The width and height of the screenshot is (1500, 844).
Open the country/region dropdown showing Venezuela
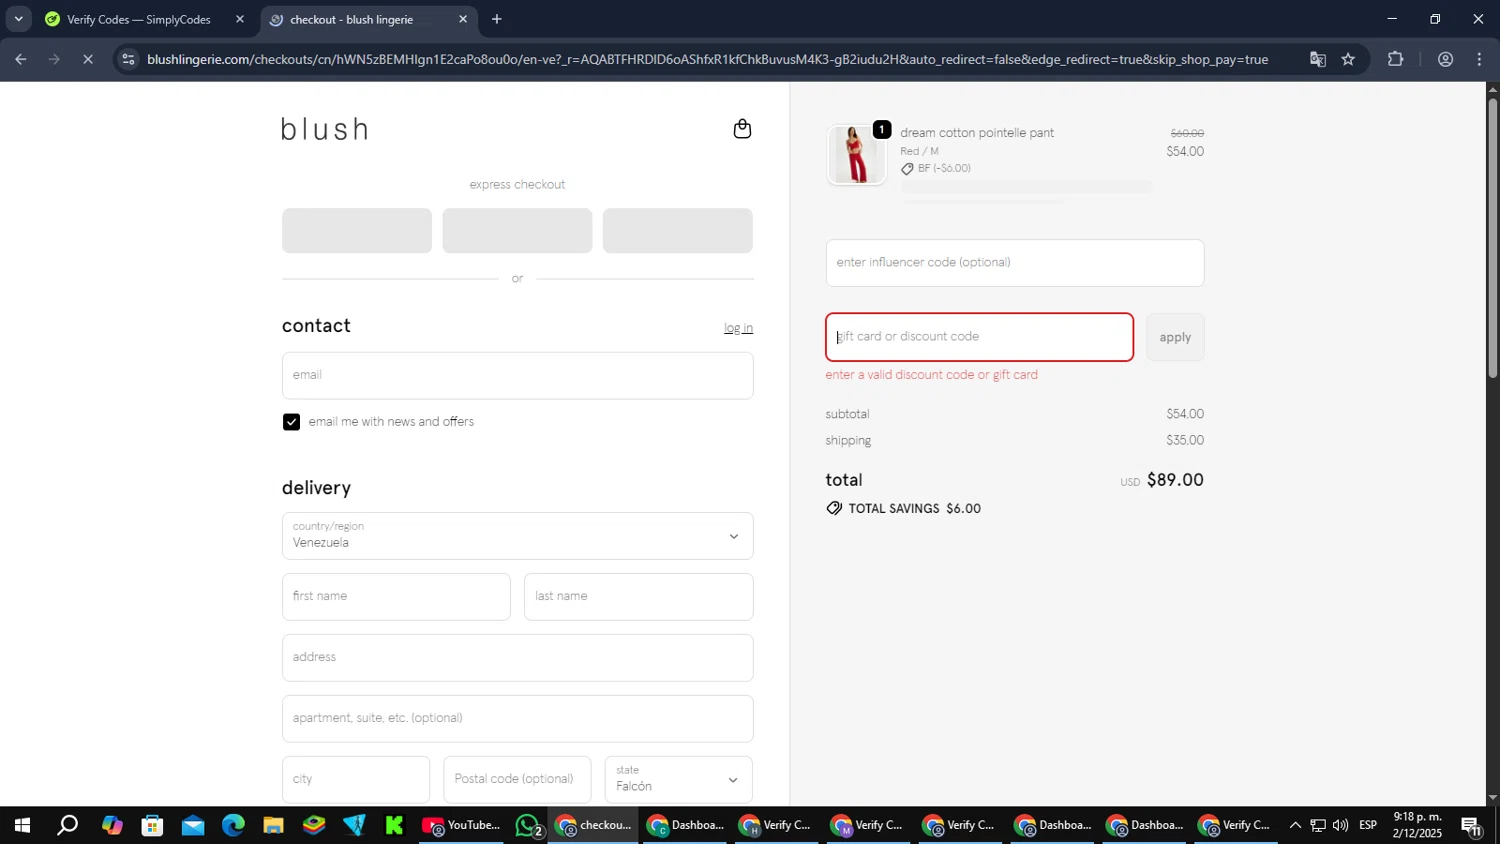517,536
